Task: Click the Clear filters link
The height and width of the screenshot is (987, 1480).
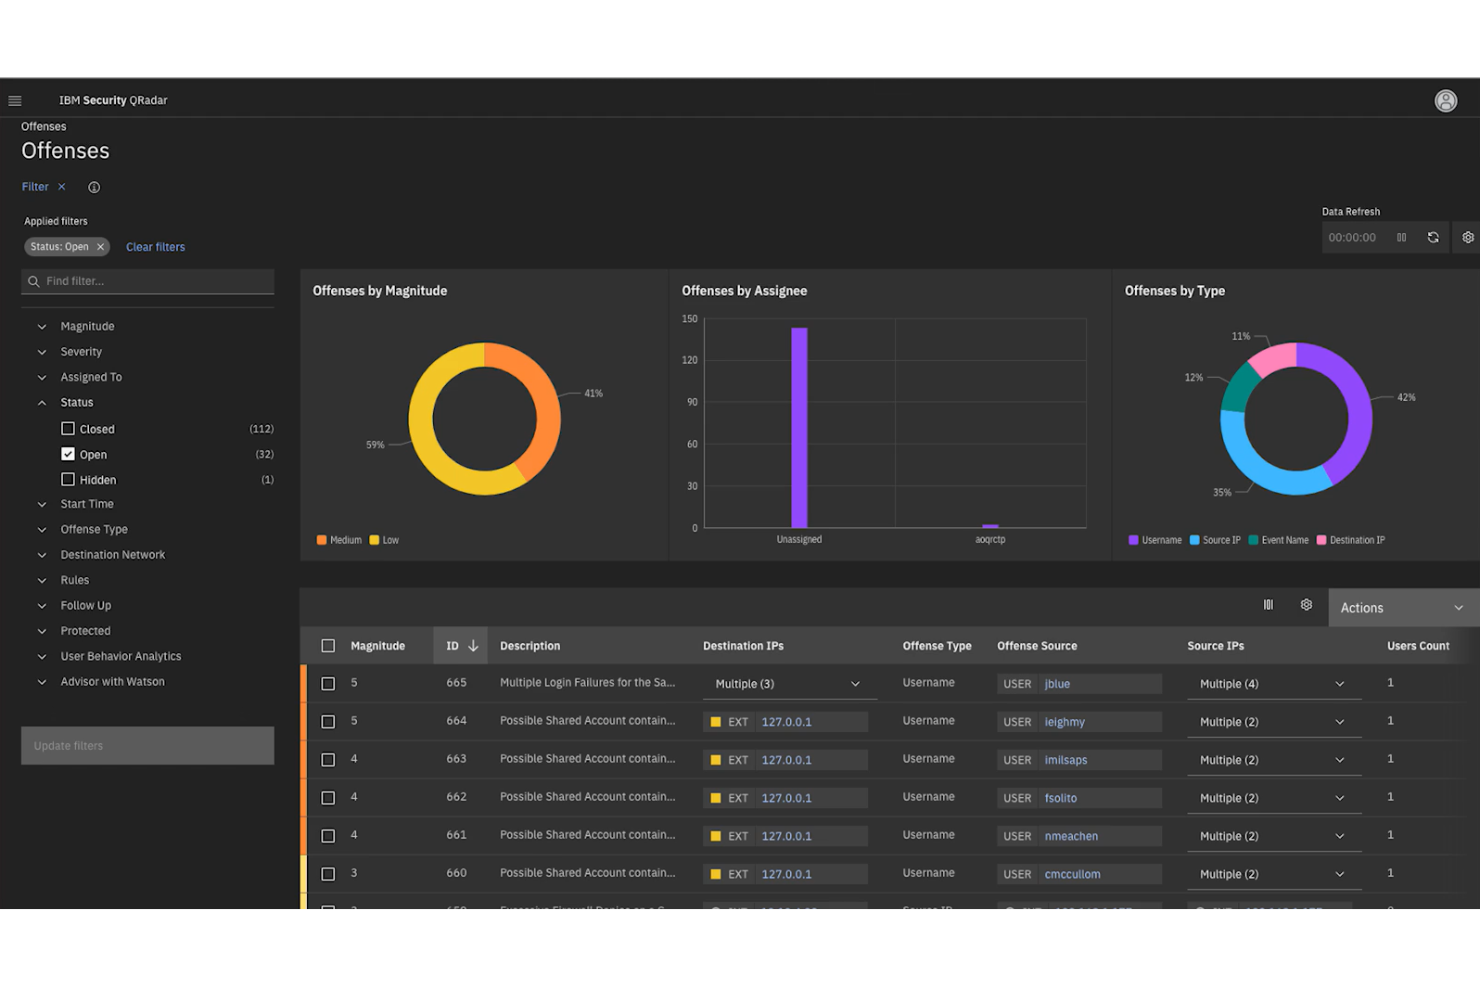Action: pyautogui.click(x=155, y=247)
